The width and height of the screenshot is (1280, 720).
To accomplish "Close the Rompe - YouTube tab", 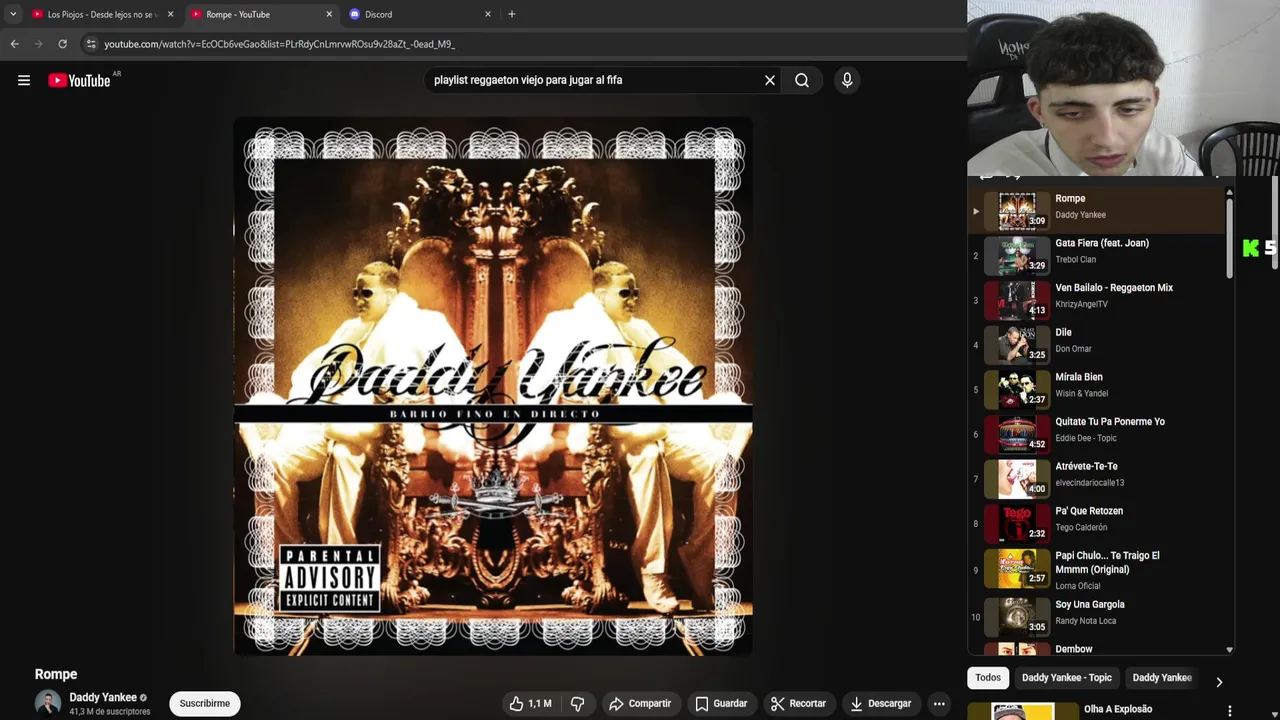I will click(x=329, y=14).
